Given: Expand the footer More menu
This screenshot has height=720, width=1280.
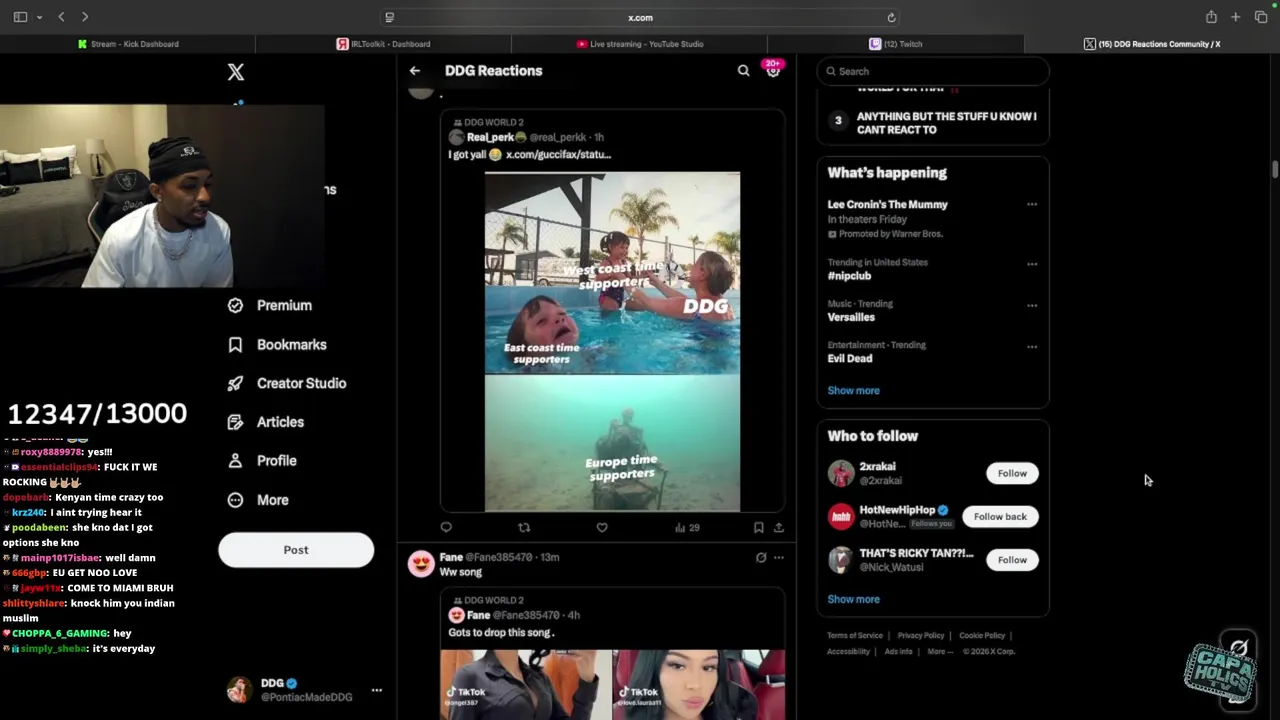Looking at the screenshot, I should coord(938,652).
